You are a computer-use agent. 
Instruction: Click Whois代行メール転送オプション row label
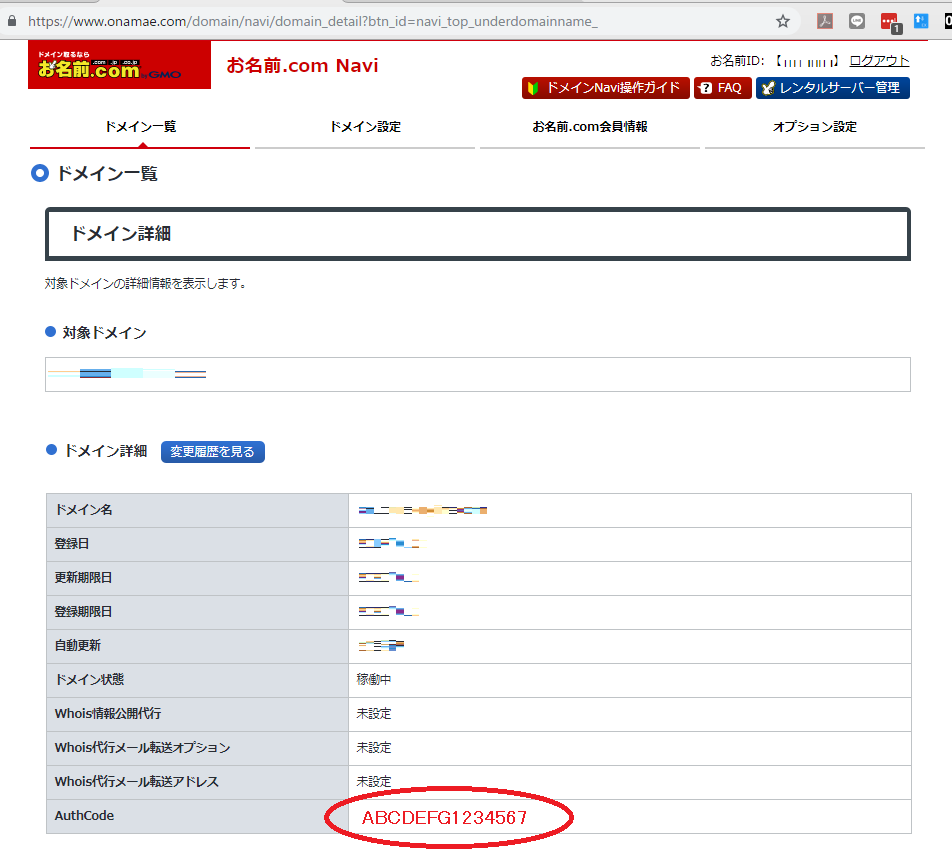[143, 748]
